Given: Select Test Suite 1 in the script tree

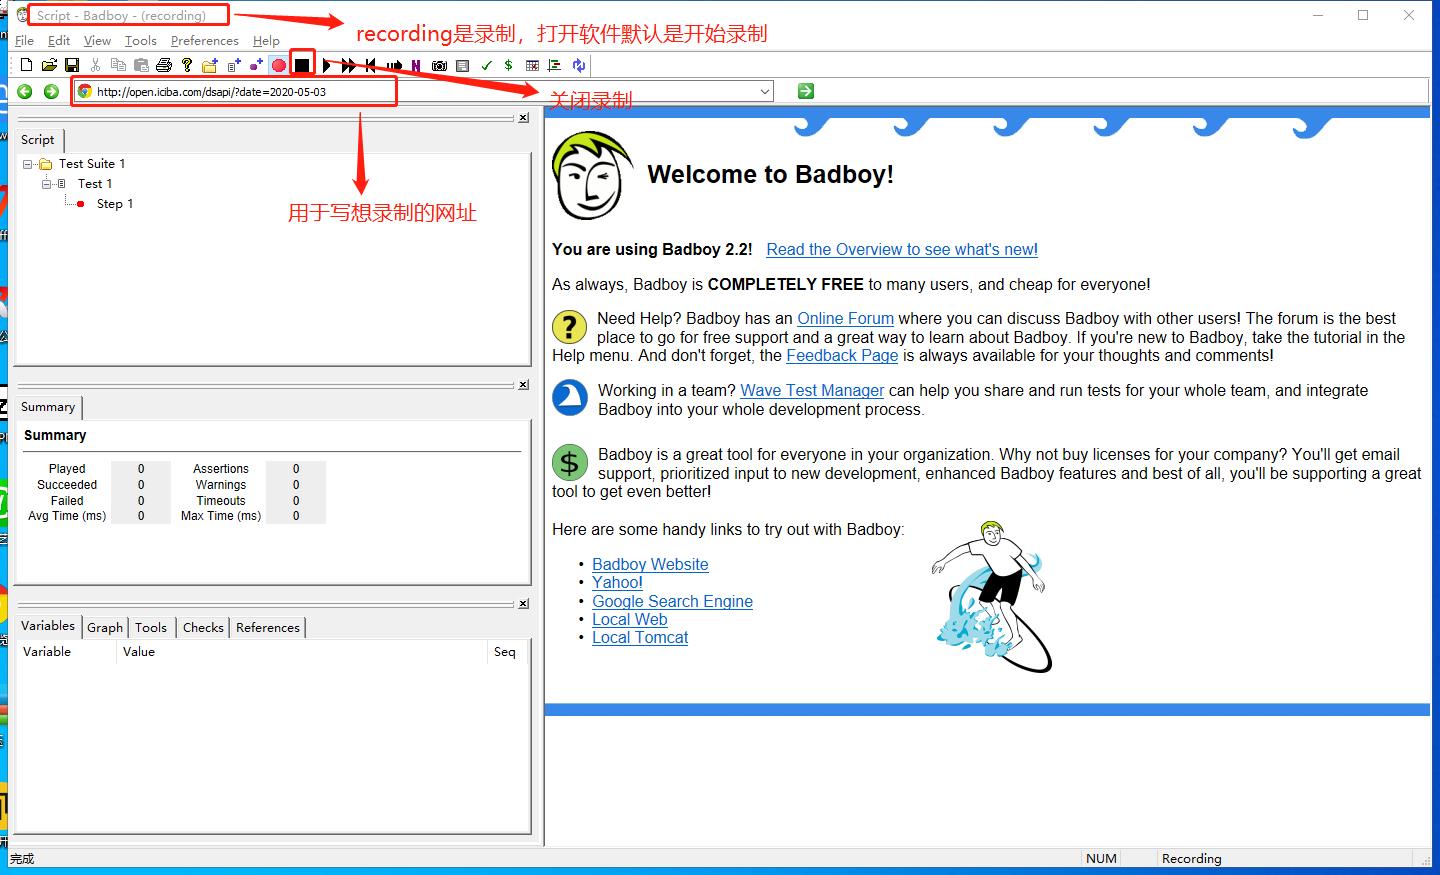Looking at the screenshot, I should [x=92, y=164].
